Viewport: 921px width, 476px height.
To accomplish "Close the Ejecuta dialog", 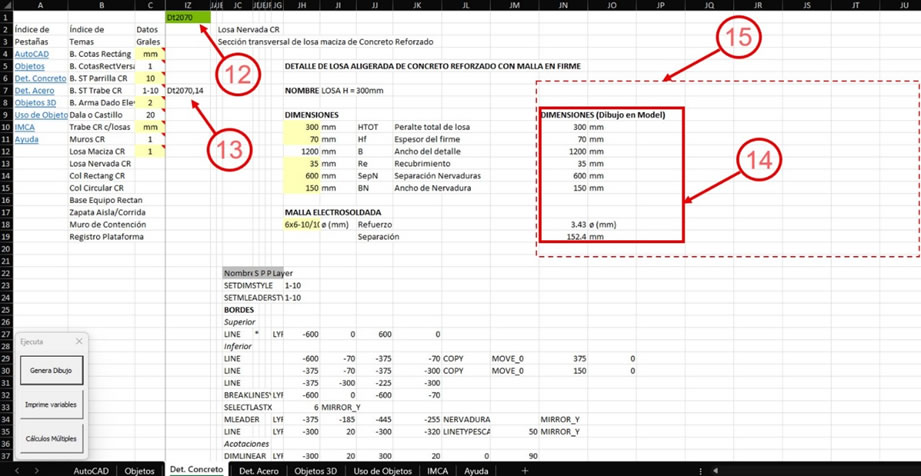I will point(79,341).
